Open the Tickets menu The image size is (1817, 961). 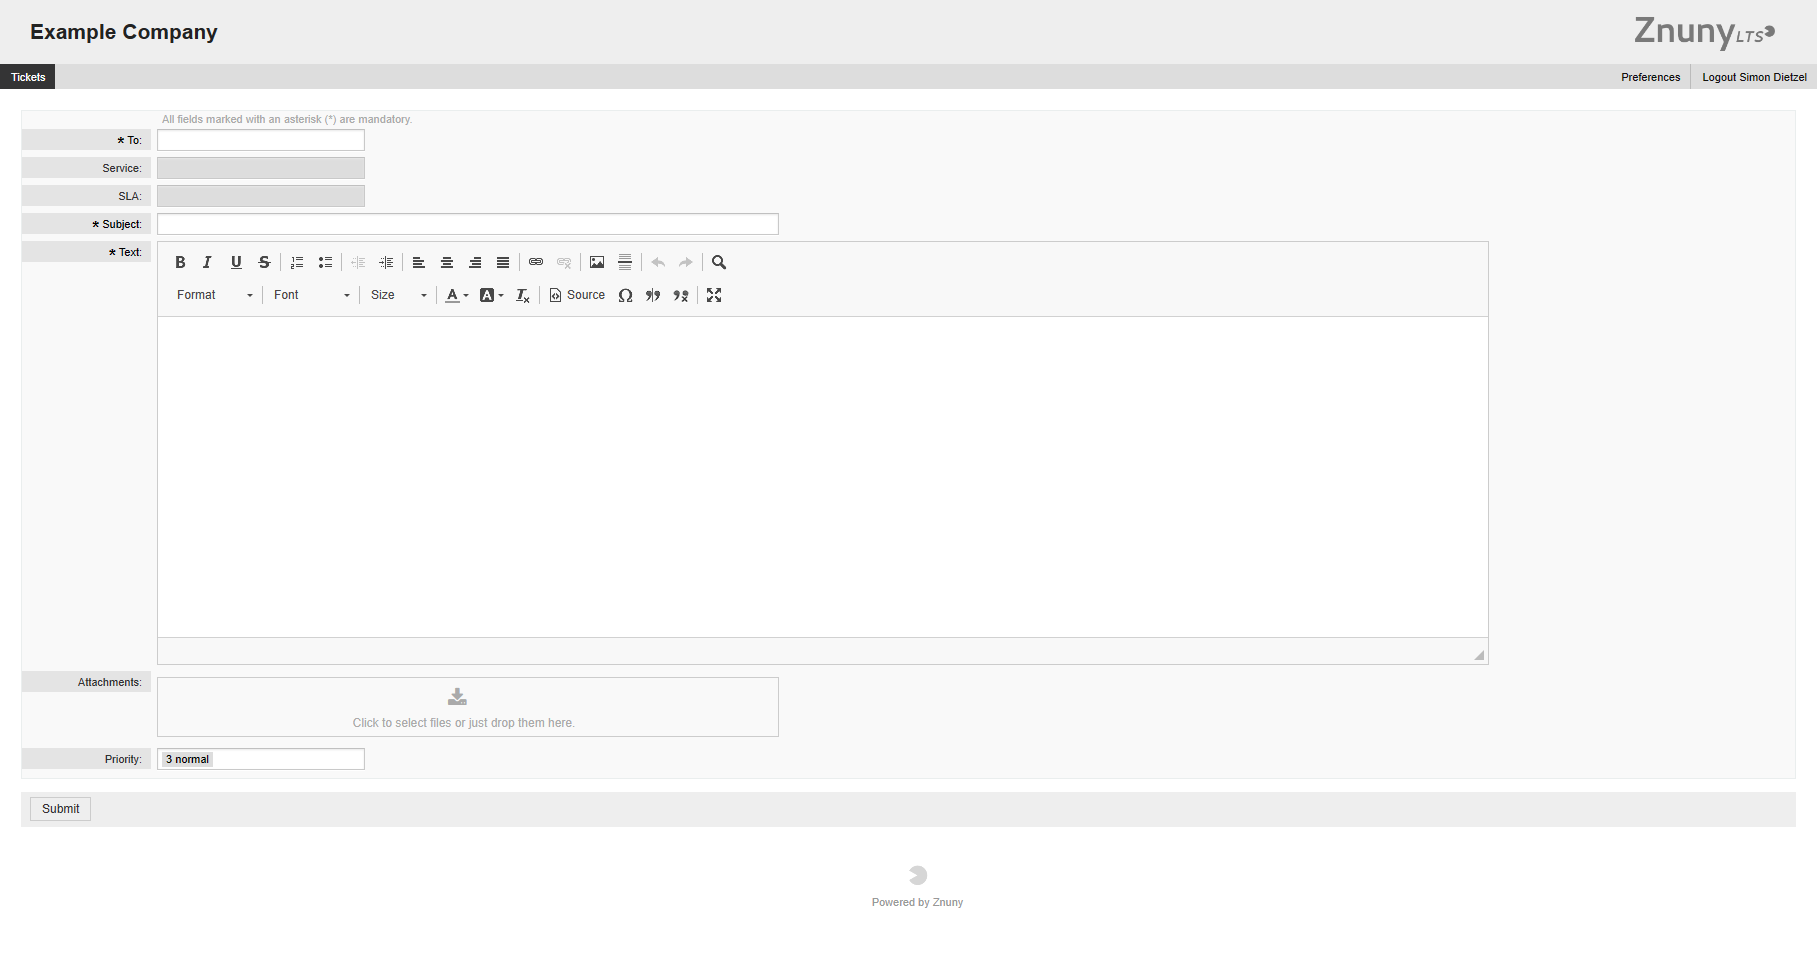(x=28, y=78)
